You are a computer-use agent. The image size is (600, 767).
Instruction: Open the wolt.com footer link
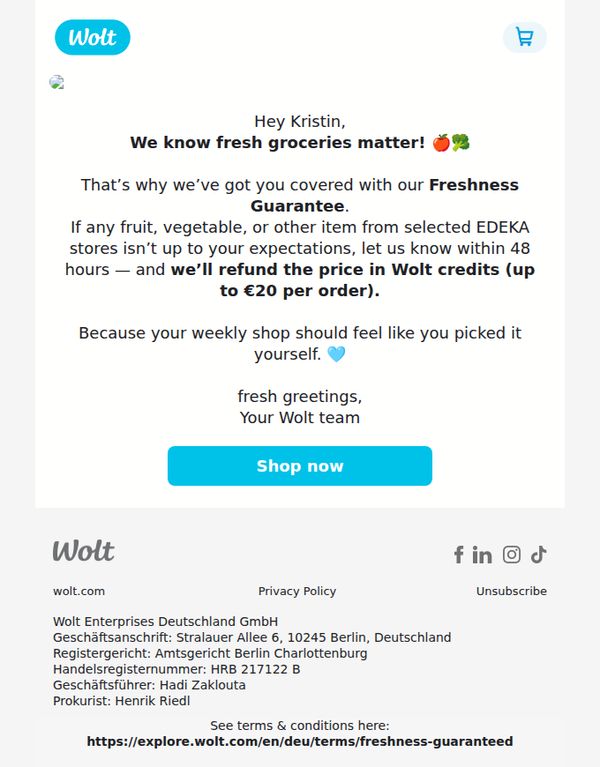pos(79,591)
